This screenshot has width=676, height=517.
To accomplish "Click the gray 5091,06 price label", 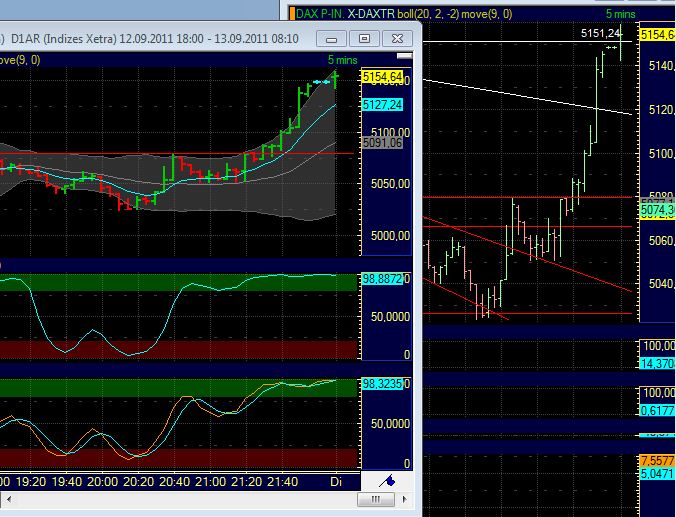I will [382, 143].
